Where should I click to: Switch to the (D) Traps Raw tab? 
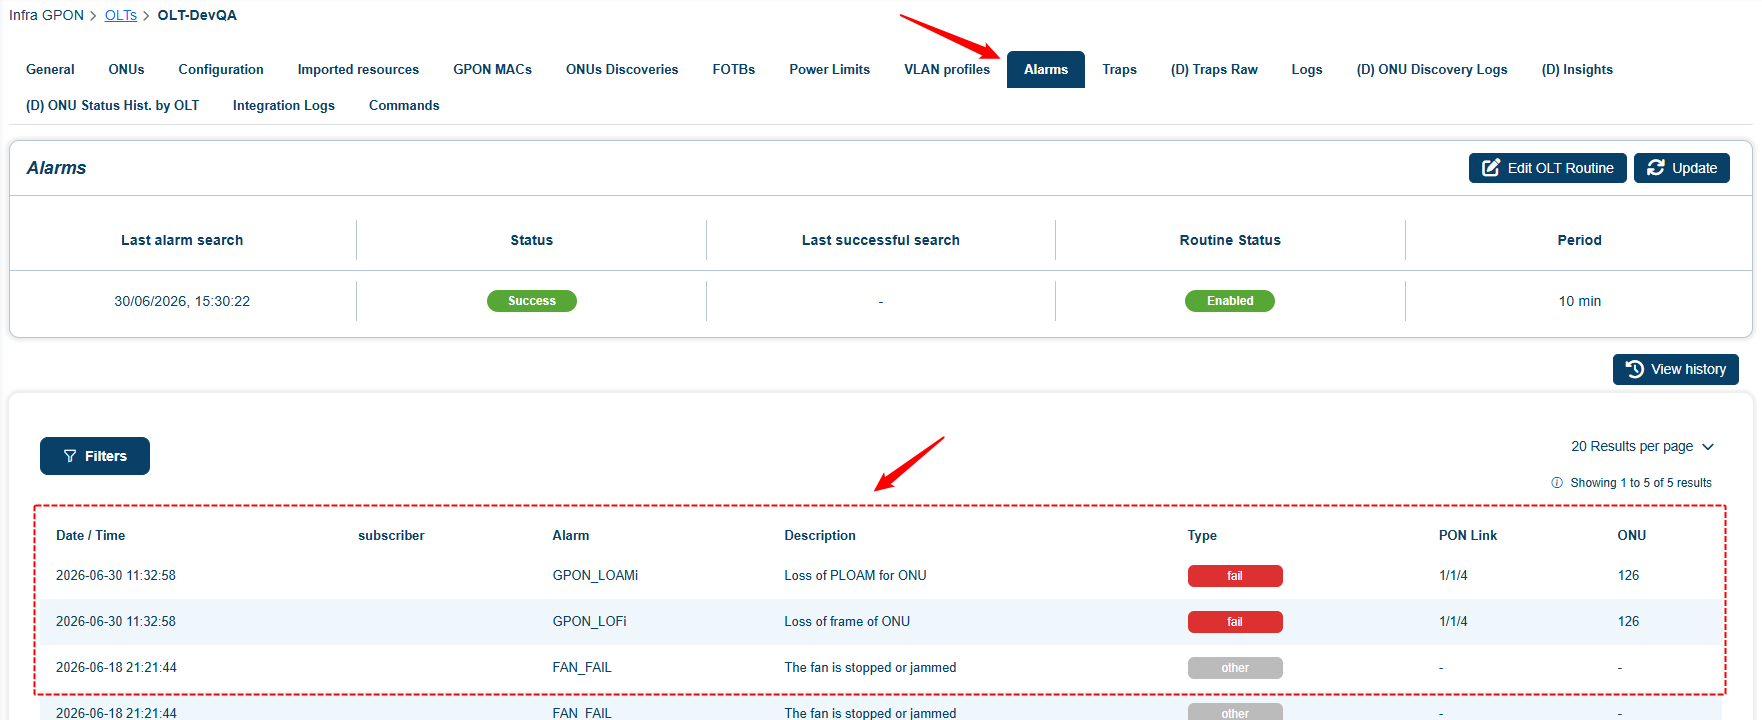coord(1214,69)
